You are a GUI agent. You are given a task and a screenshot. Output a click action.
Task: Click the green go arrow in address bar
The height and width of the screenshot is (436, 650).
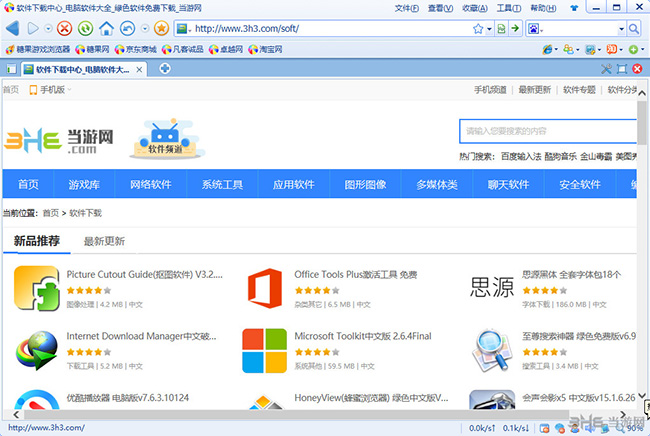point(515,28)
